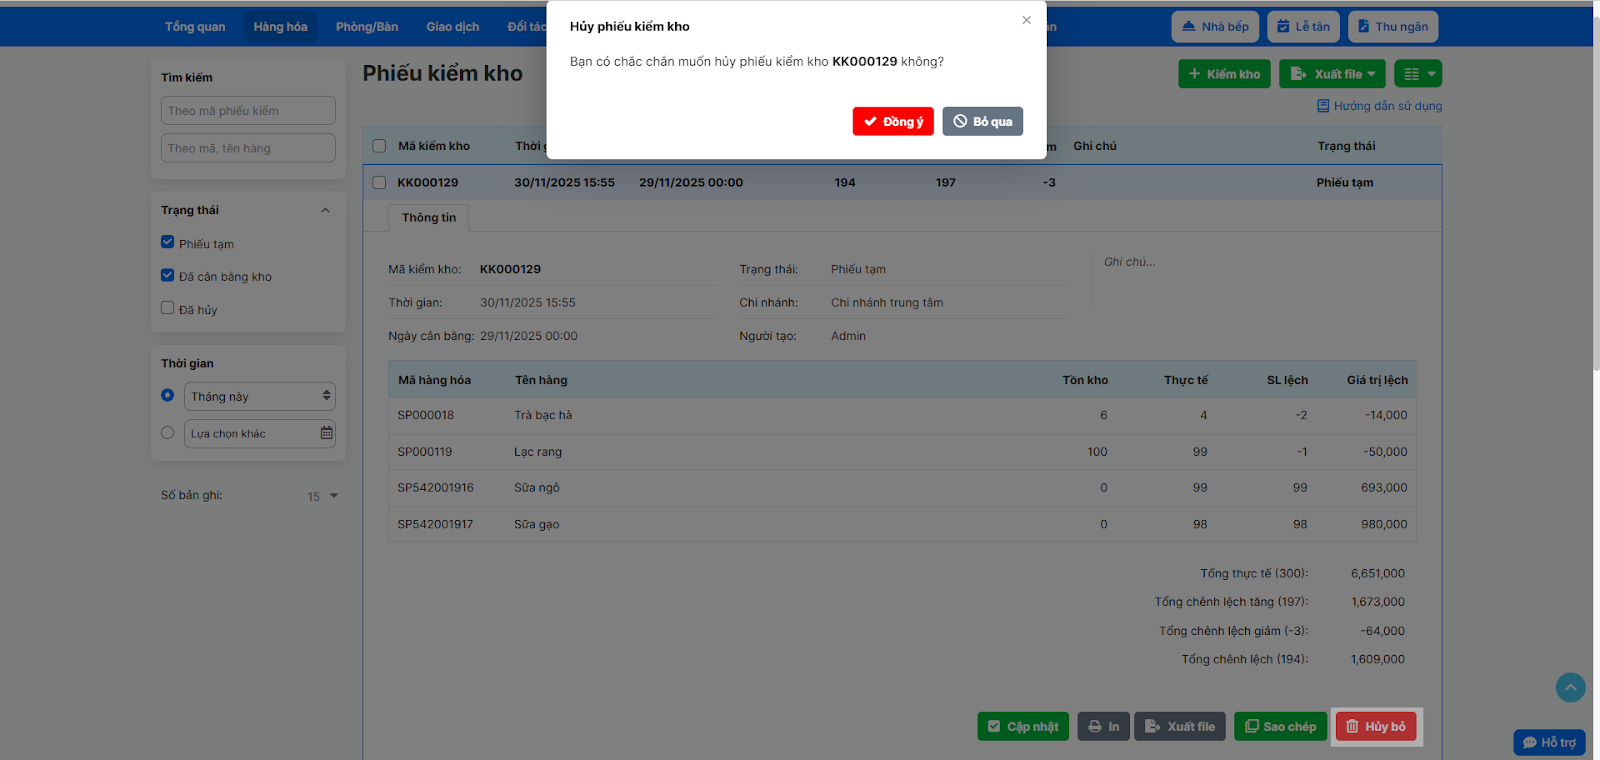Create a new stocktake with Kiểm kho
This screenshot has height=760, width=1600.
pos(1225,74)
